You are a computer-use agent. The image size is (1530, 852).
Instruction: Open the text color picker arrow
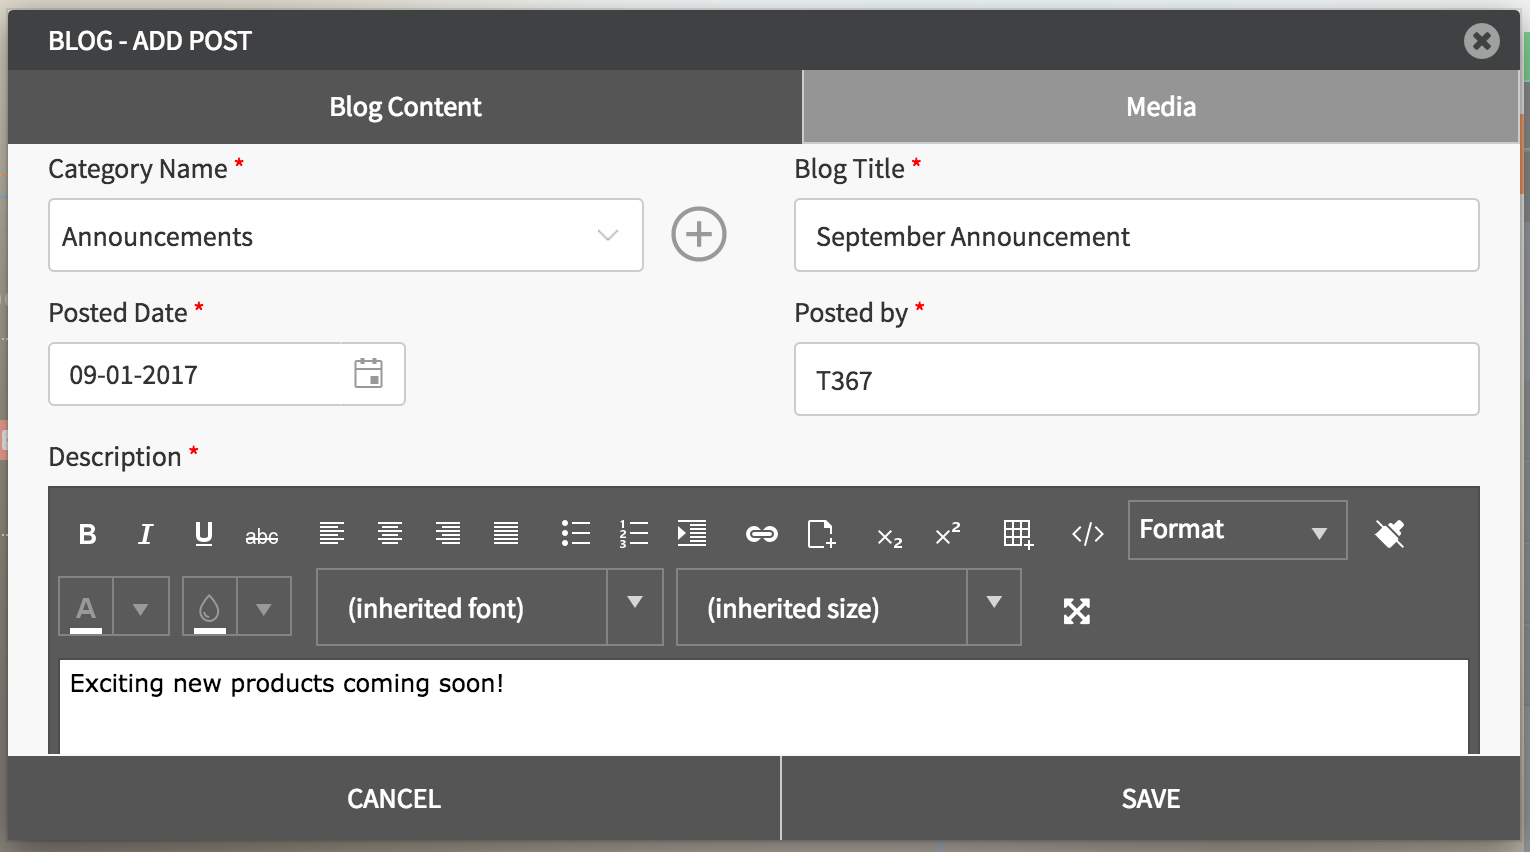coord(141,608)
